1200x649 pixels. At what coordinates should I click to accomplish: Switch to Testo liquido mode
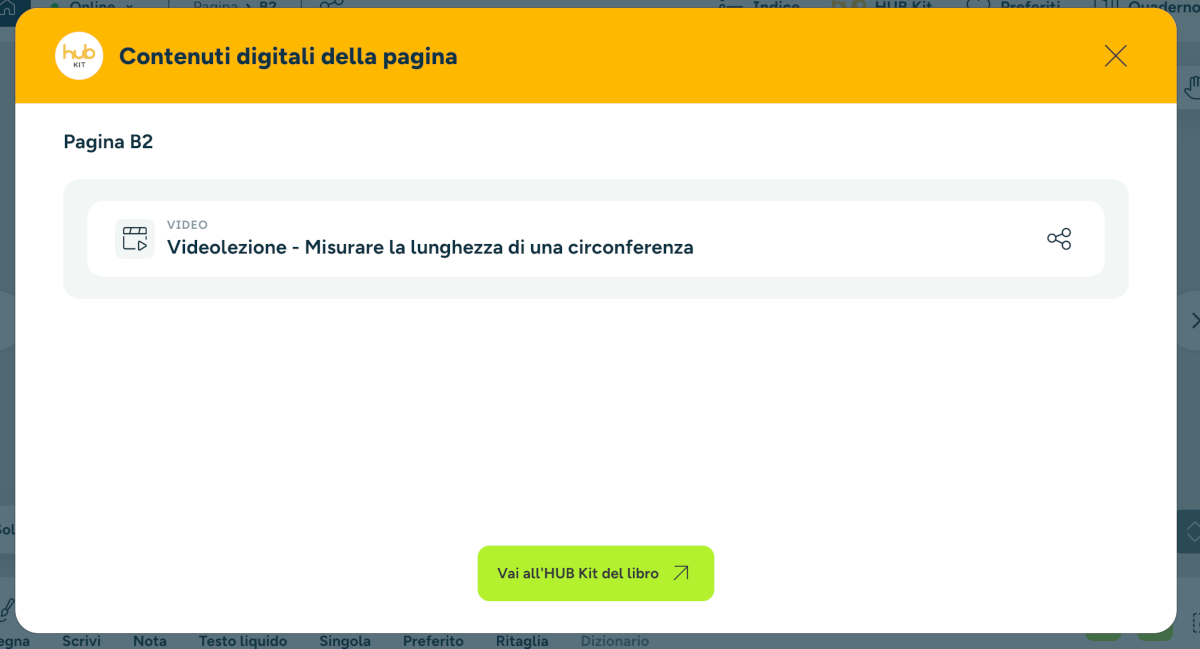[x=243, y=641]
